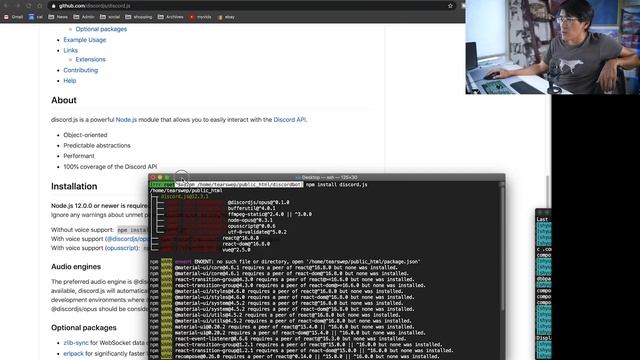Click 'npm install discord.js' command in terminal
This screenshot has height=360, width=640.
click(337, 184)
